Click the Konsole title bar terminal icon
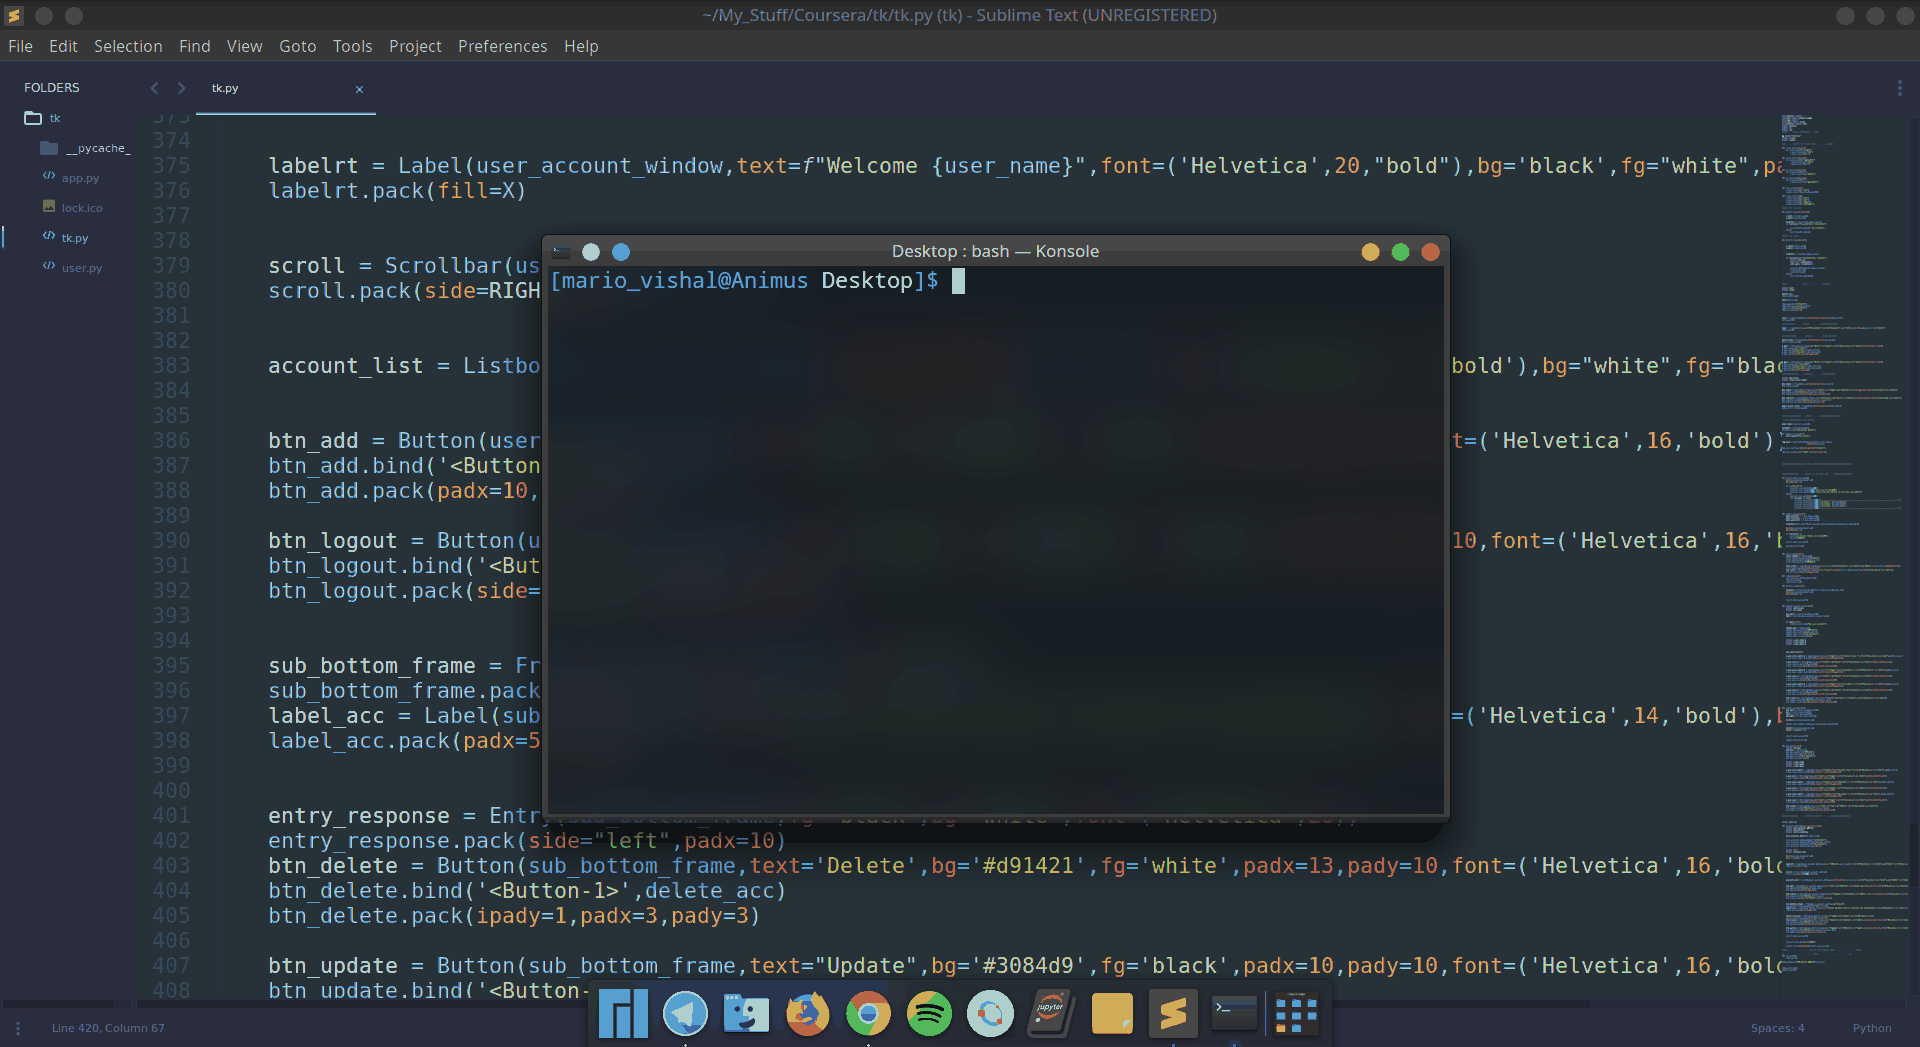 [x=561, y=252]
